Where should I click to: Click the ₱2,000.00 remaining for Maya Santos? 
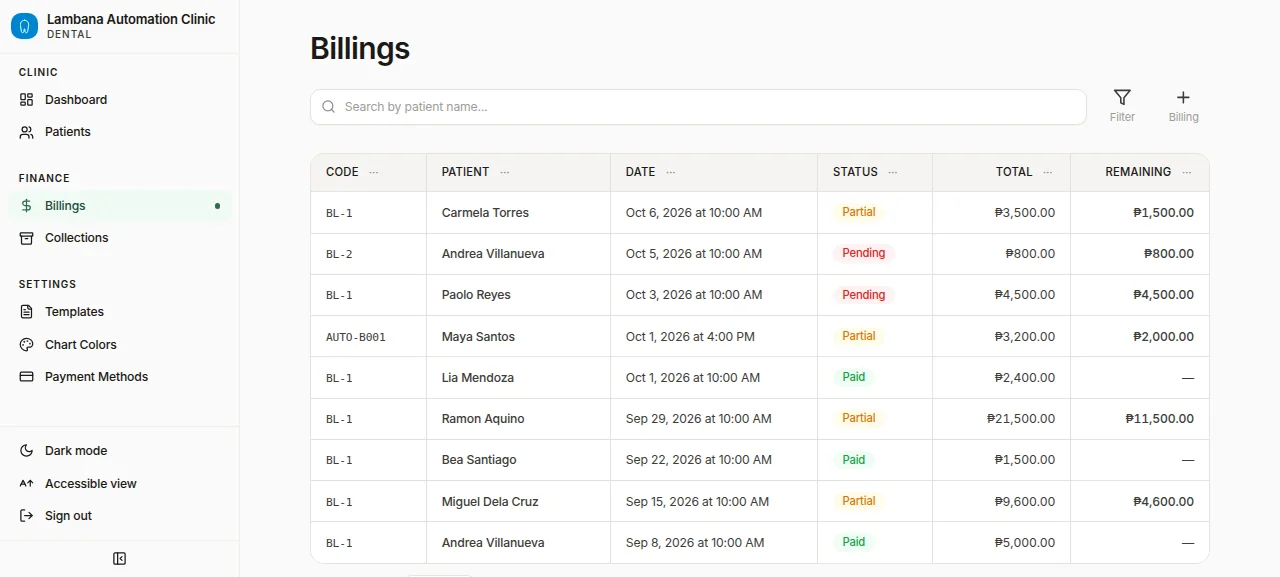[x=1163, y=337]
